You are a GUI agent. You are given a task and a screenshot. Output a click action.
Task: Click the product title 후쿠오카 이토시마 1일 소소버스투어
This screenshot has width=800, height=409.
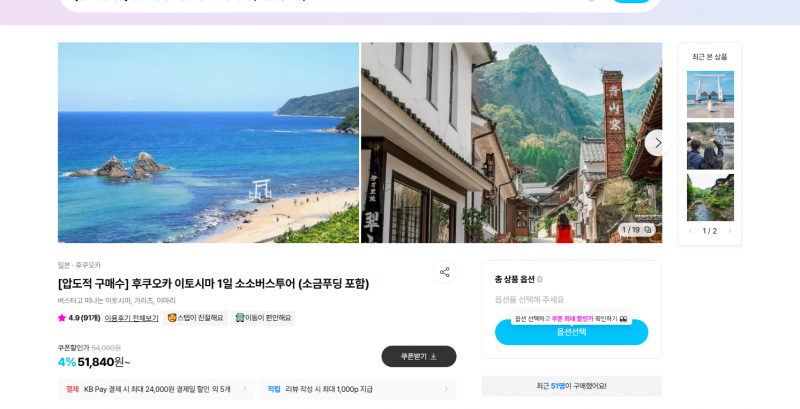(x=213, y=284)
